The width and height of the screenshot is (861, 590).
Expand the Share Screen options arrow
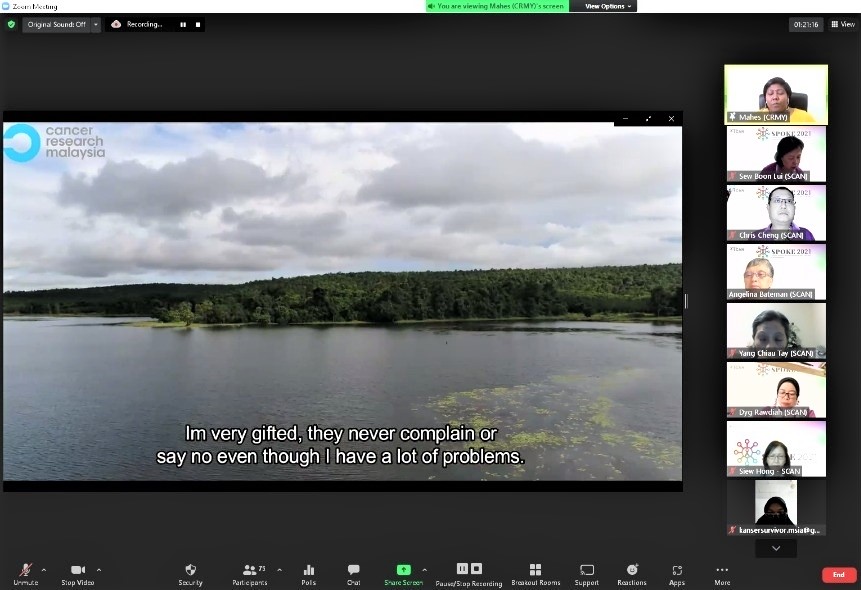click(424, 569)
